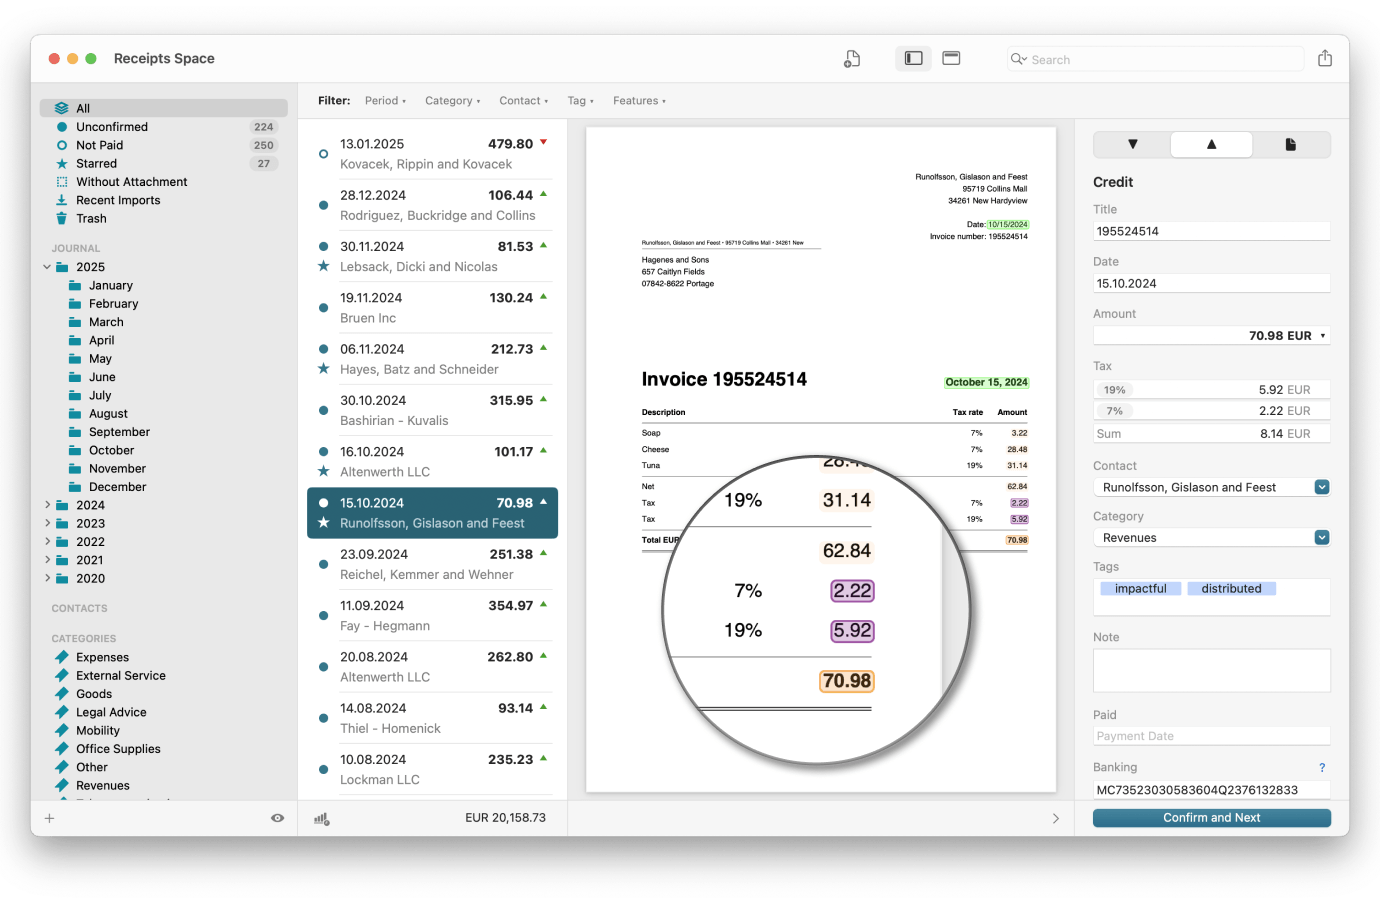Screen dimensions: 1380x905
Task: Click in the Search field
Action: pos(1160,60)
